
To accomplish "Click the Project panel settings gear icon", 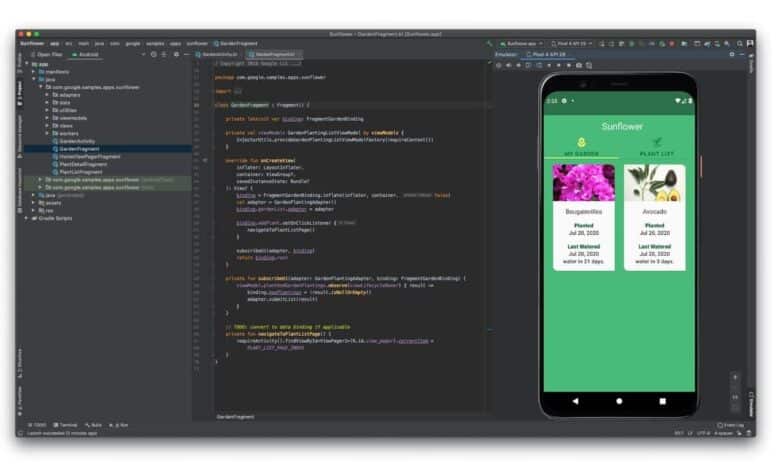I will 174,54.
